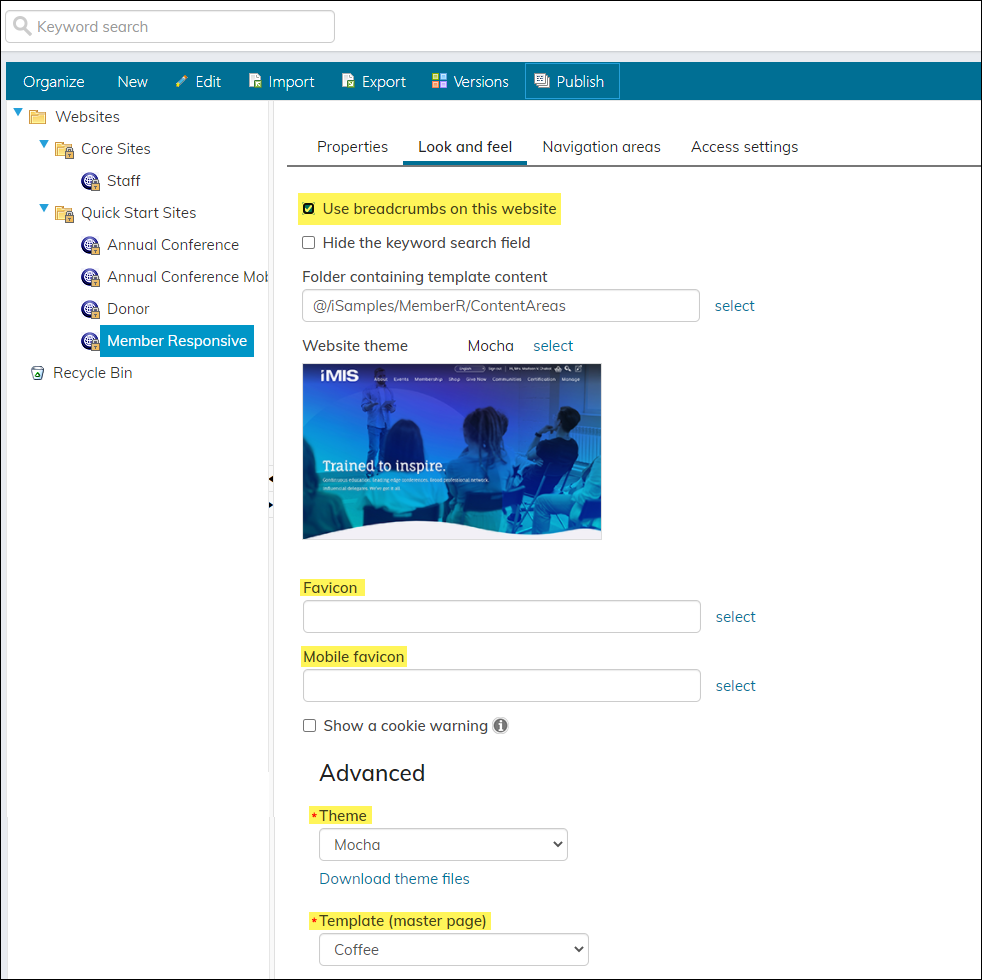Click the Annual Conference globe icon
982x980 pixels.
pos(90,245)
